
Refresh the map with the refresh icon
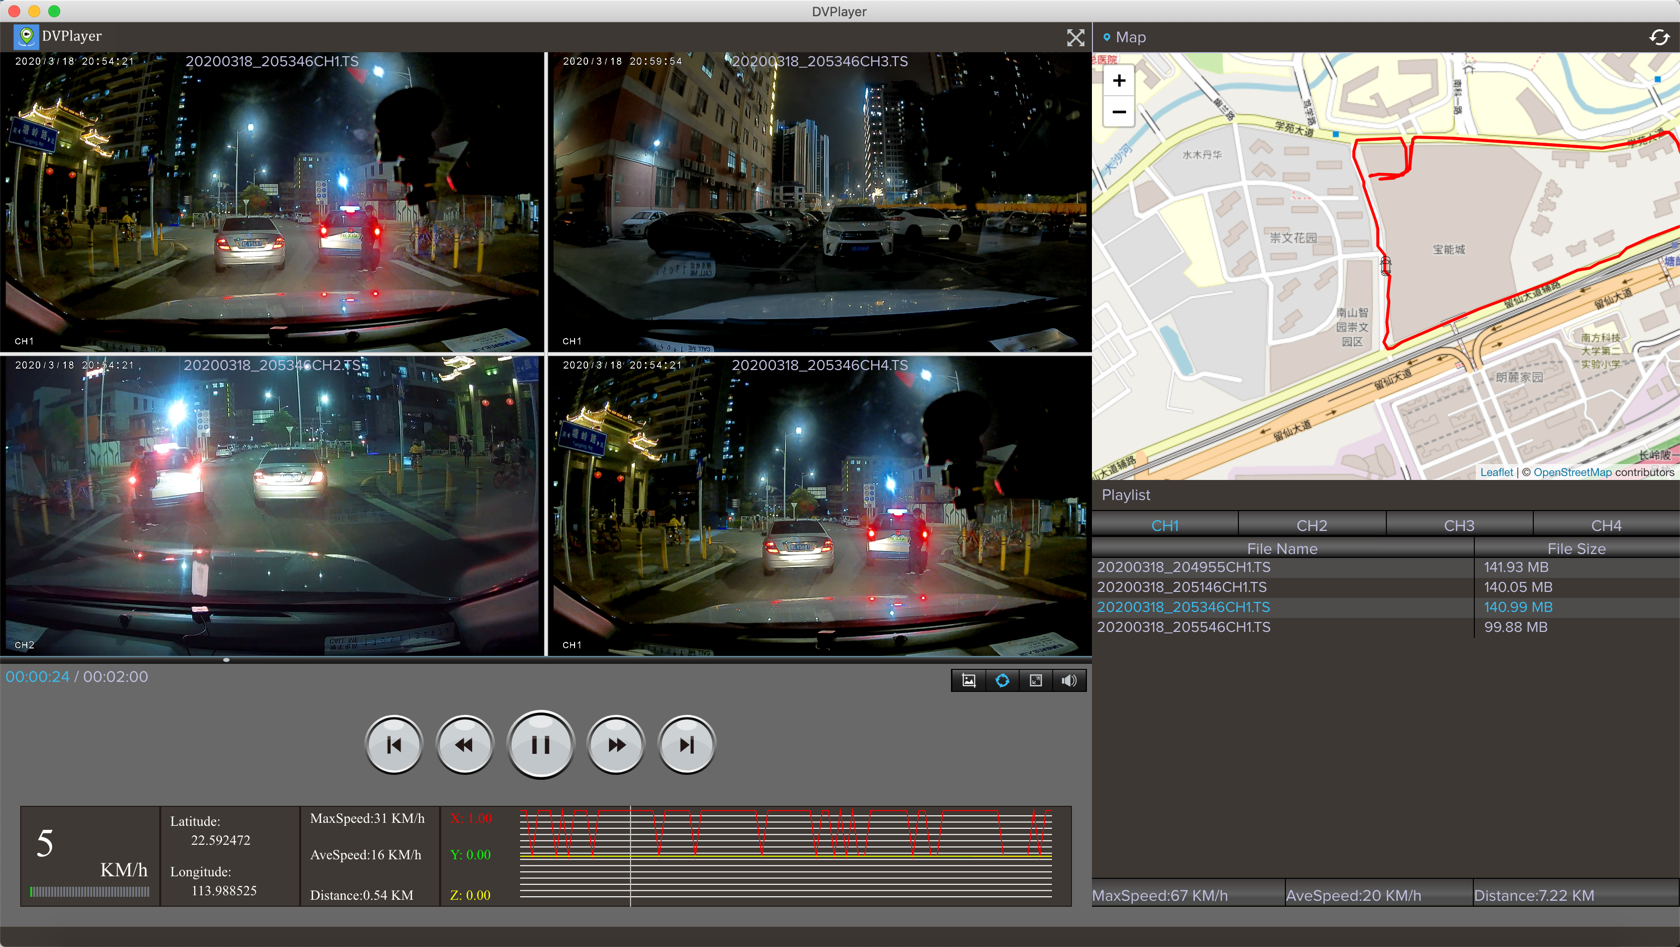pos(1658,36)
